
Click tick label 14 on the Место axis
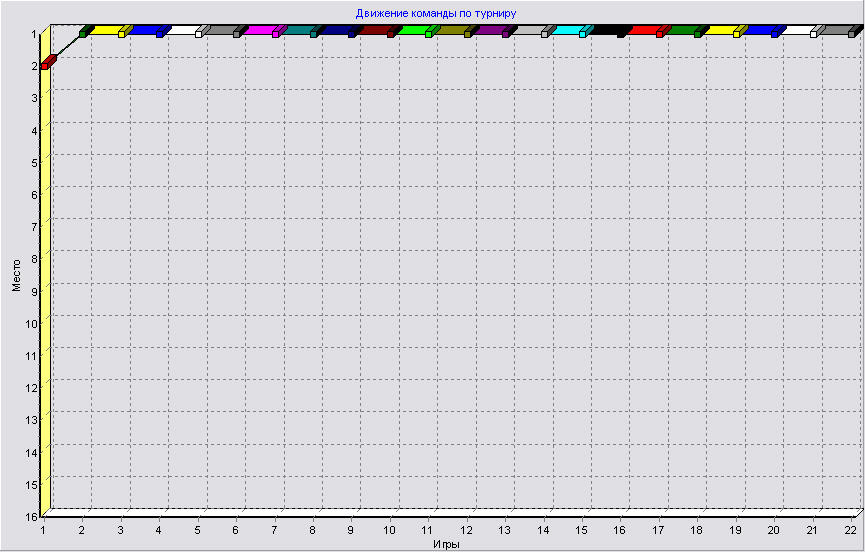tap(31, 453)
